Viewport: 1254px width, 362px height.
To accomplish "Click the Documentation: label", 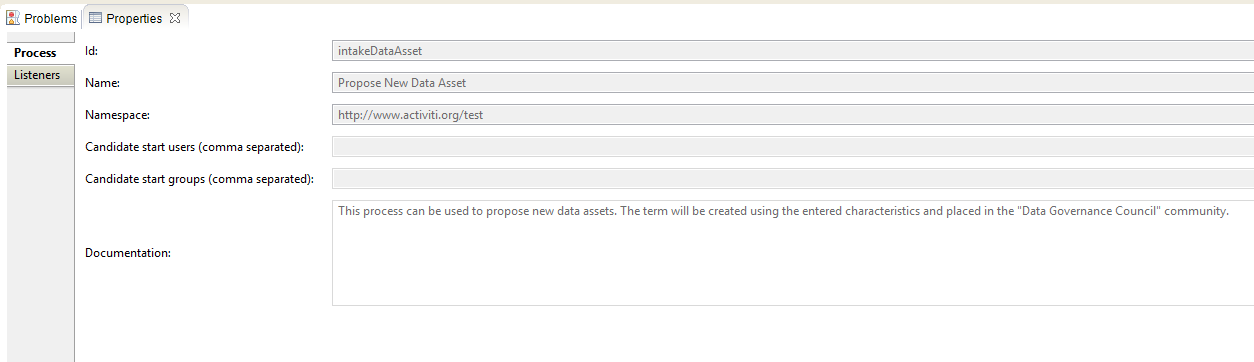I will [x=128, y=253].
